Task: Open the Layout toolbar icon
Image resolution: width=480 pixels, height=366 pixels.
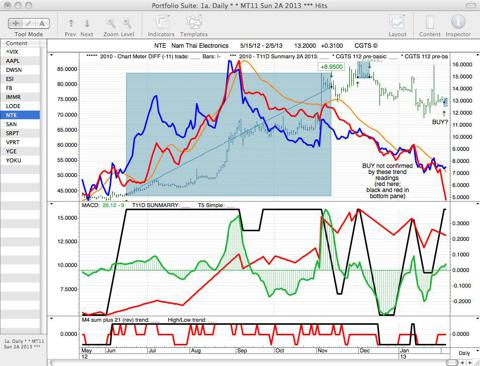Action: (x=397, y=23)
